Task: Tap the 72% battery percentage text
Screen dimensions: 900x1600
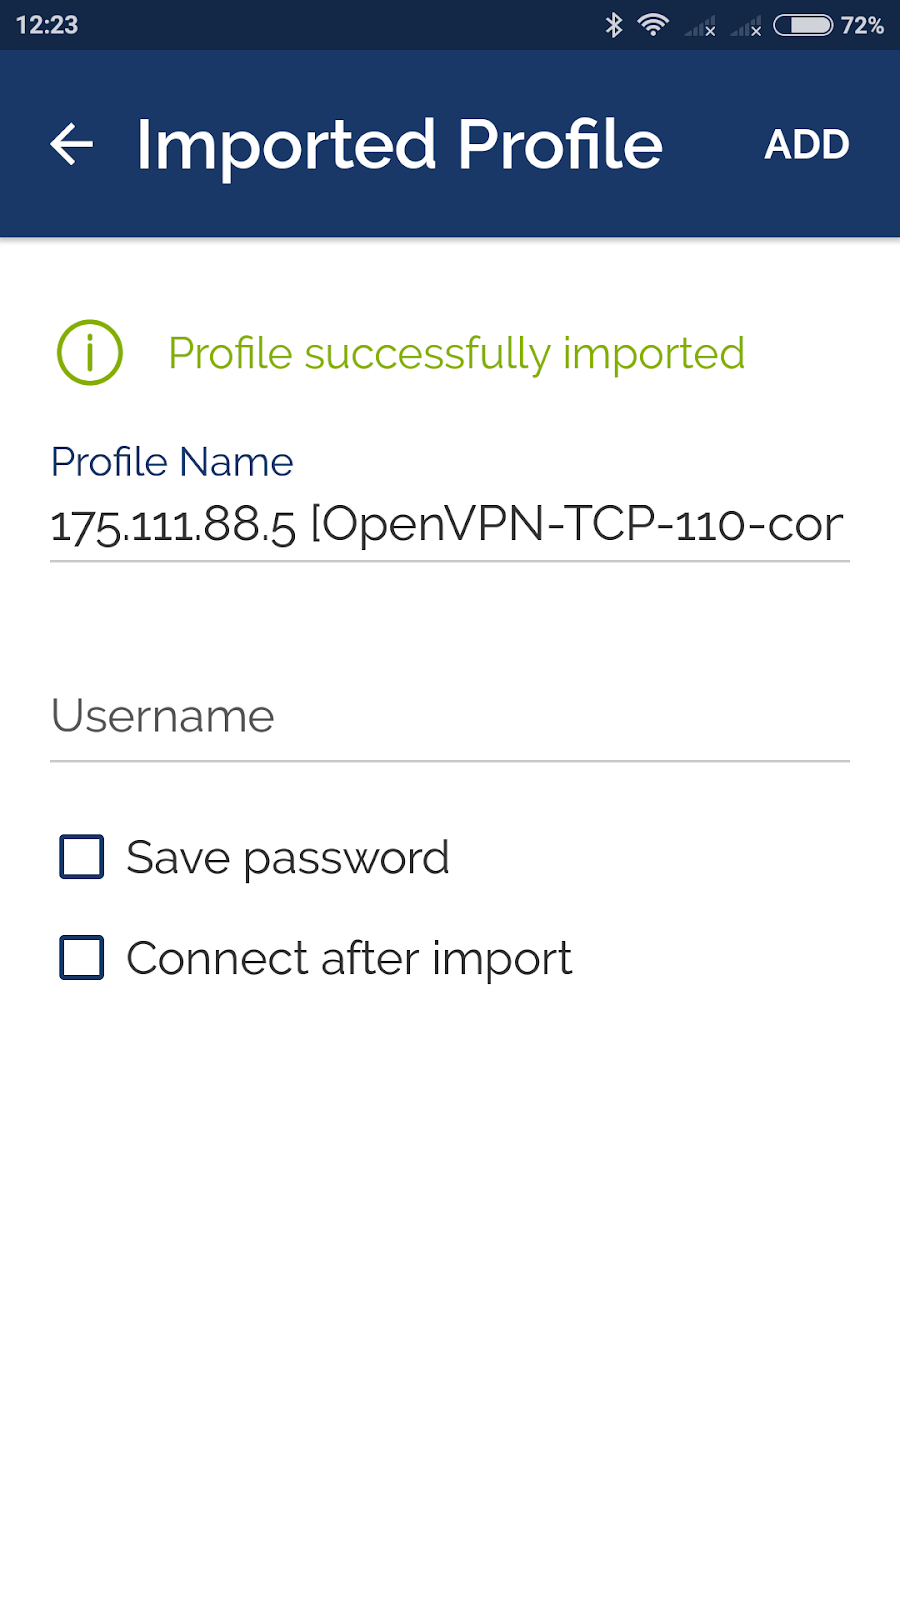Action: coord(862,25)
